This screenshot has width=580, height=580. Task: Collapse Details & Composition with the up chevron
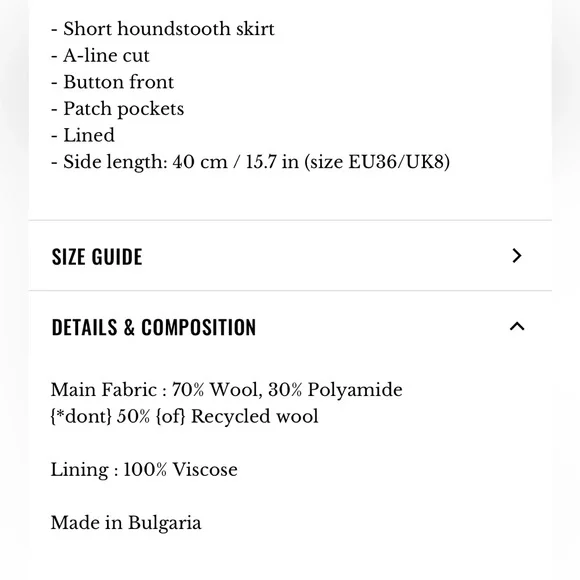(517, 326)
